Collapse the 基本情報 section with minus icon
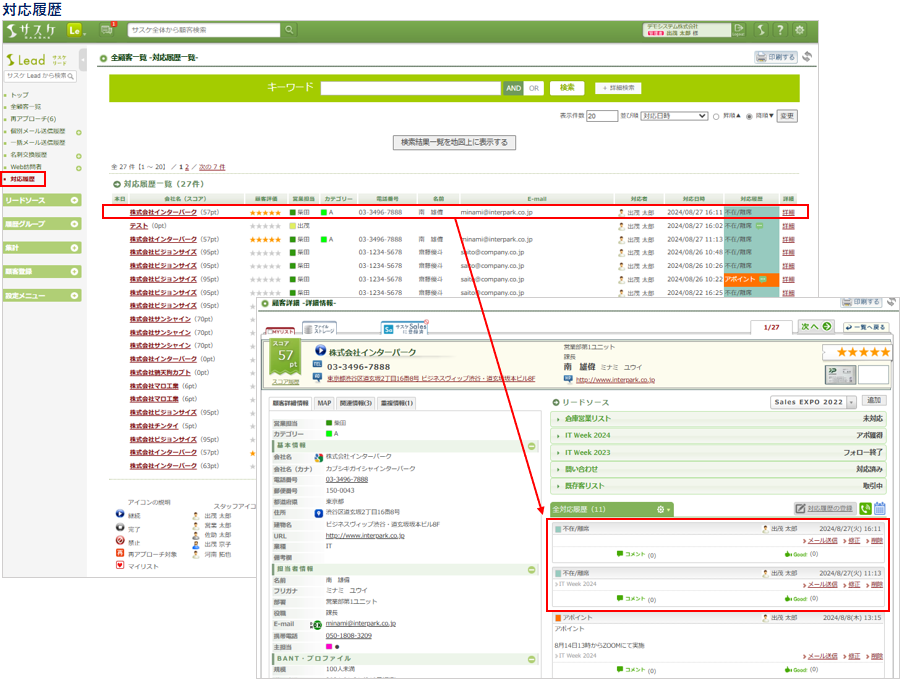902x682 pixels. click(532, 446)
